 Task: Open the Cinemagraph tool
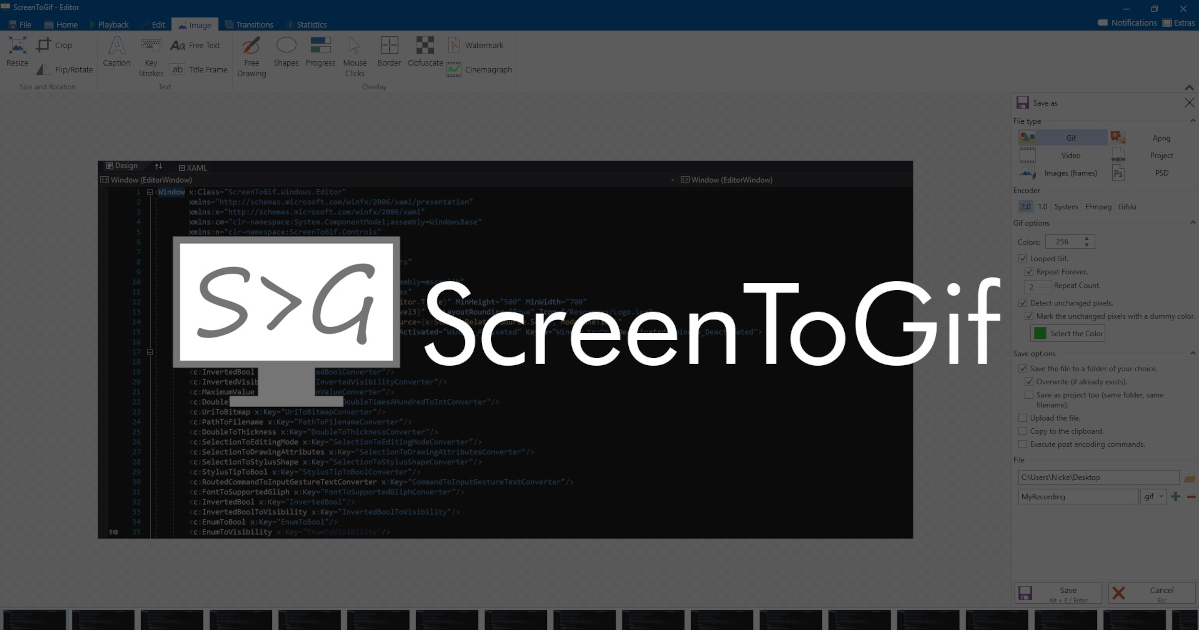click(x=480, y=70)
